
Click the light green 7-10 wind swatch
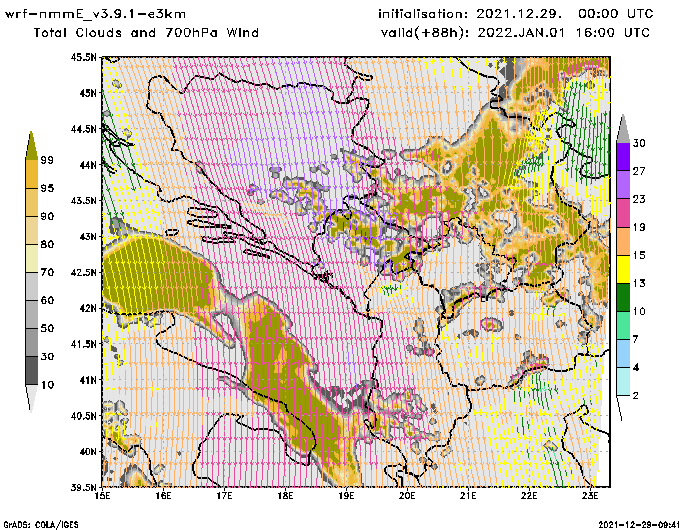[x=623, y=326]
